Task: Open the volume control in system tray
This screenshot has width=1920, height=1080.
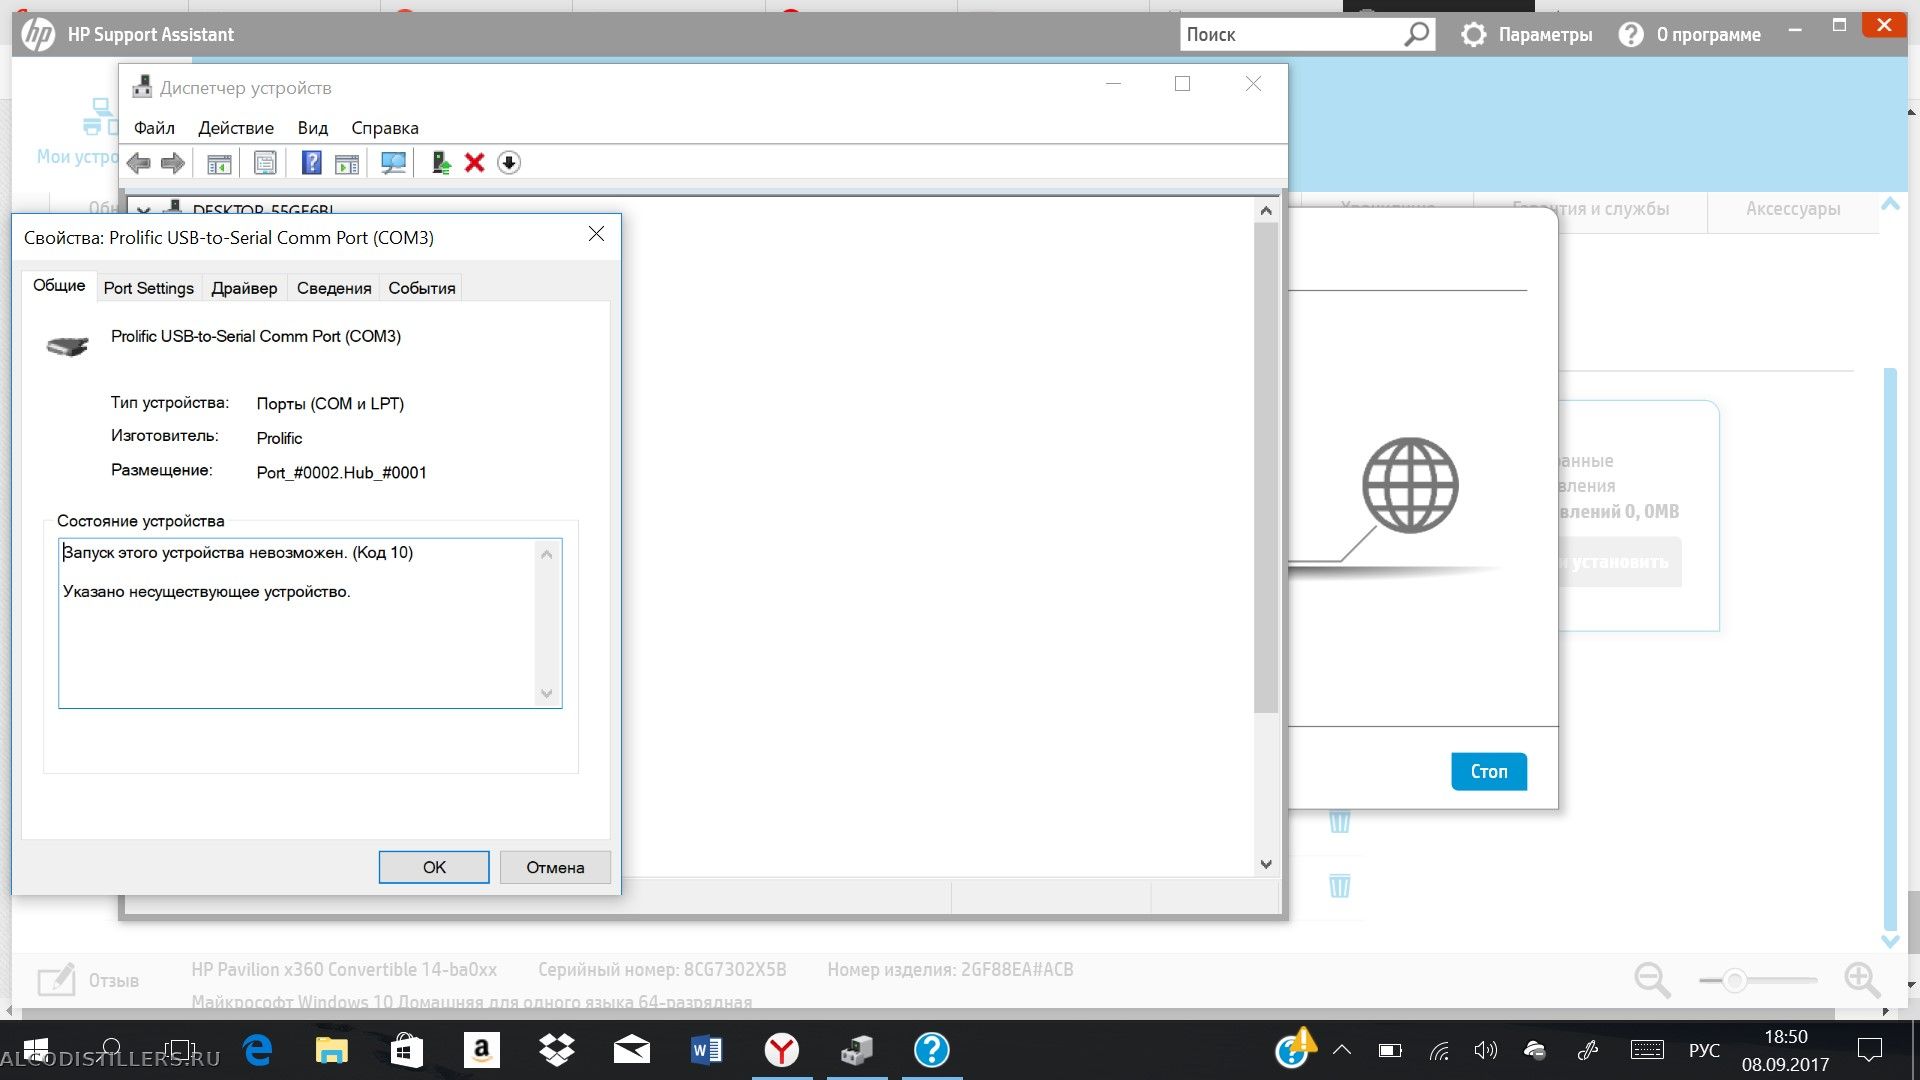Action: 1485,1050
